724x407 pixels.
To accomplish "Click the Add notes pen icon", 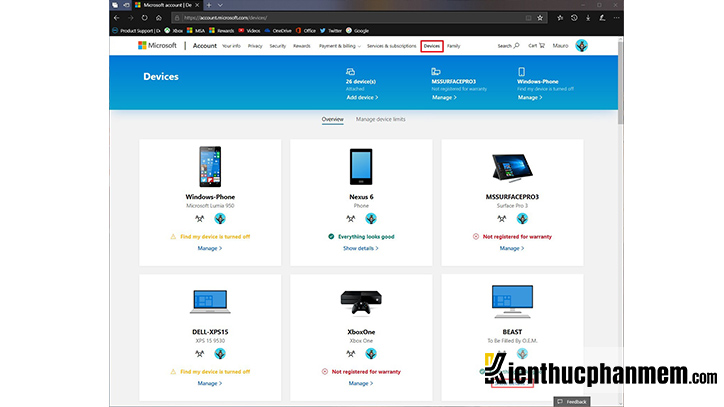I will point(602,18).
